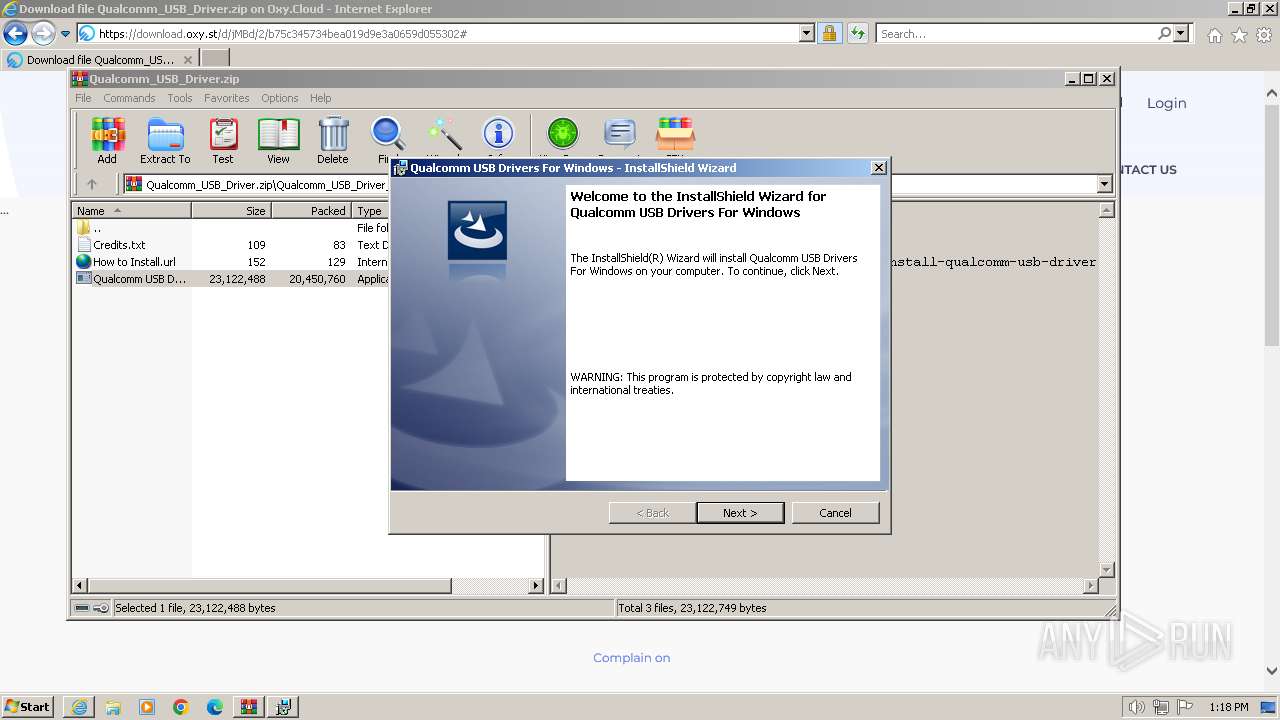Open IE favorites star icon
The image size is (1280, 720).
(x=1239, y=35)
